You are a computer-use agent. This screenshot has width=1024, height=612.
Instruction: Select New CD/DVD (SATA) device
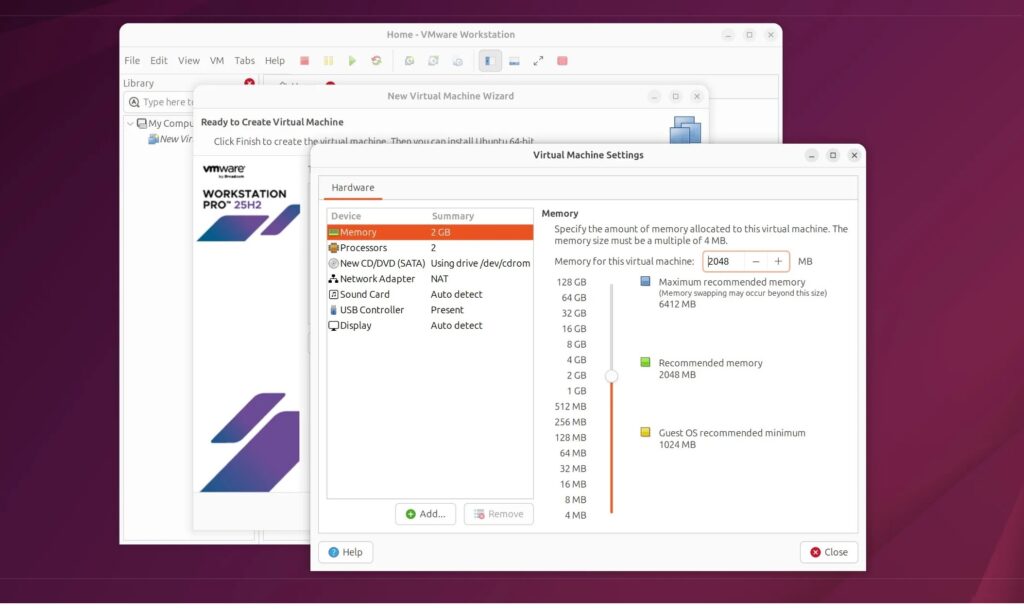[382, 263]
